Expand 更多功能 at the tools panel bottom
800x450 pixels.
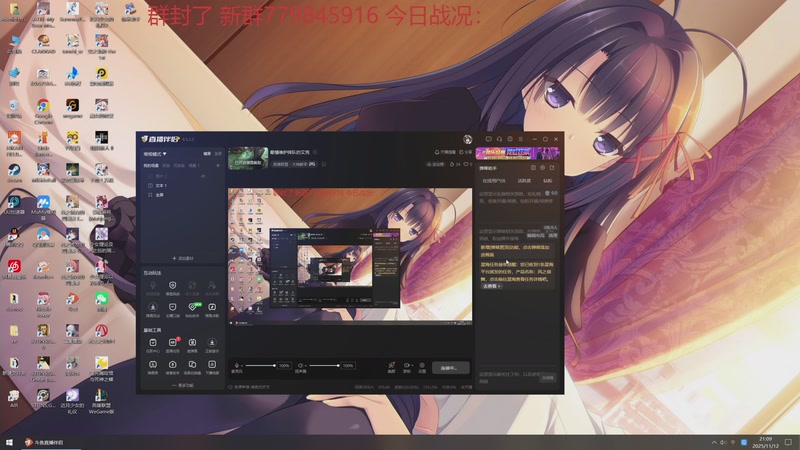(183, 385)
